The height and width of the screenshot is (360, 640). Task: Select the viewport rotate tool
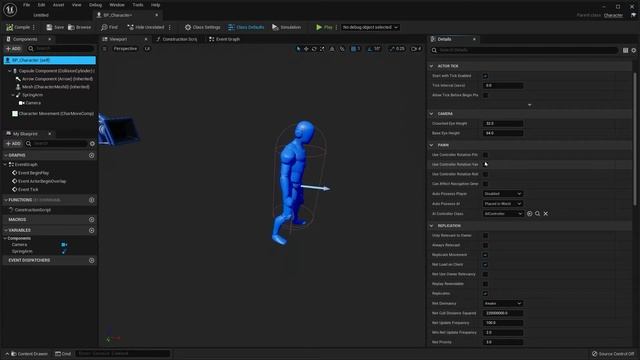pyautogui.click(x=314, y=49)
